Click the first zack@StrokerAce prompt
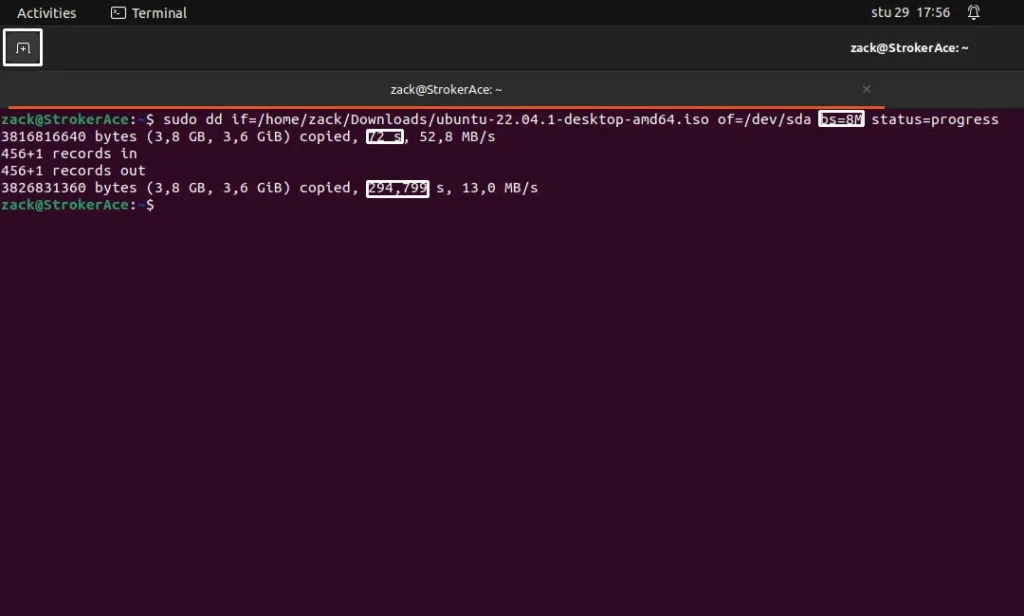Viewport: 1024px width, 616px height. tap(78, 120)
